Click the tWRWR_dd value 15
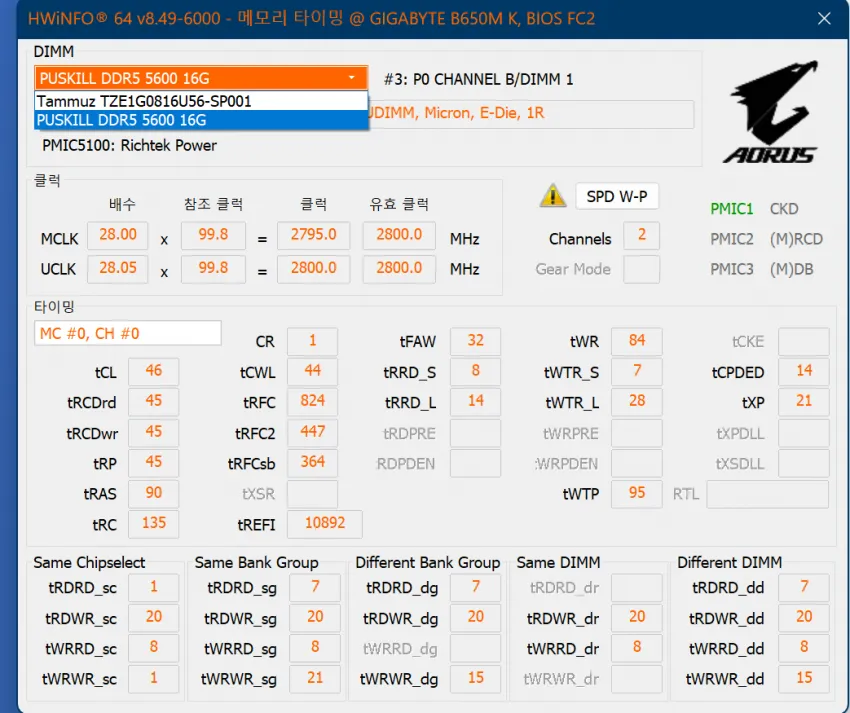Viewport: 850px width, 713px height. coord(804,679)
